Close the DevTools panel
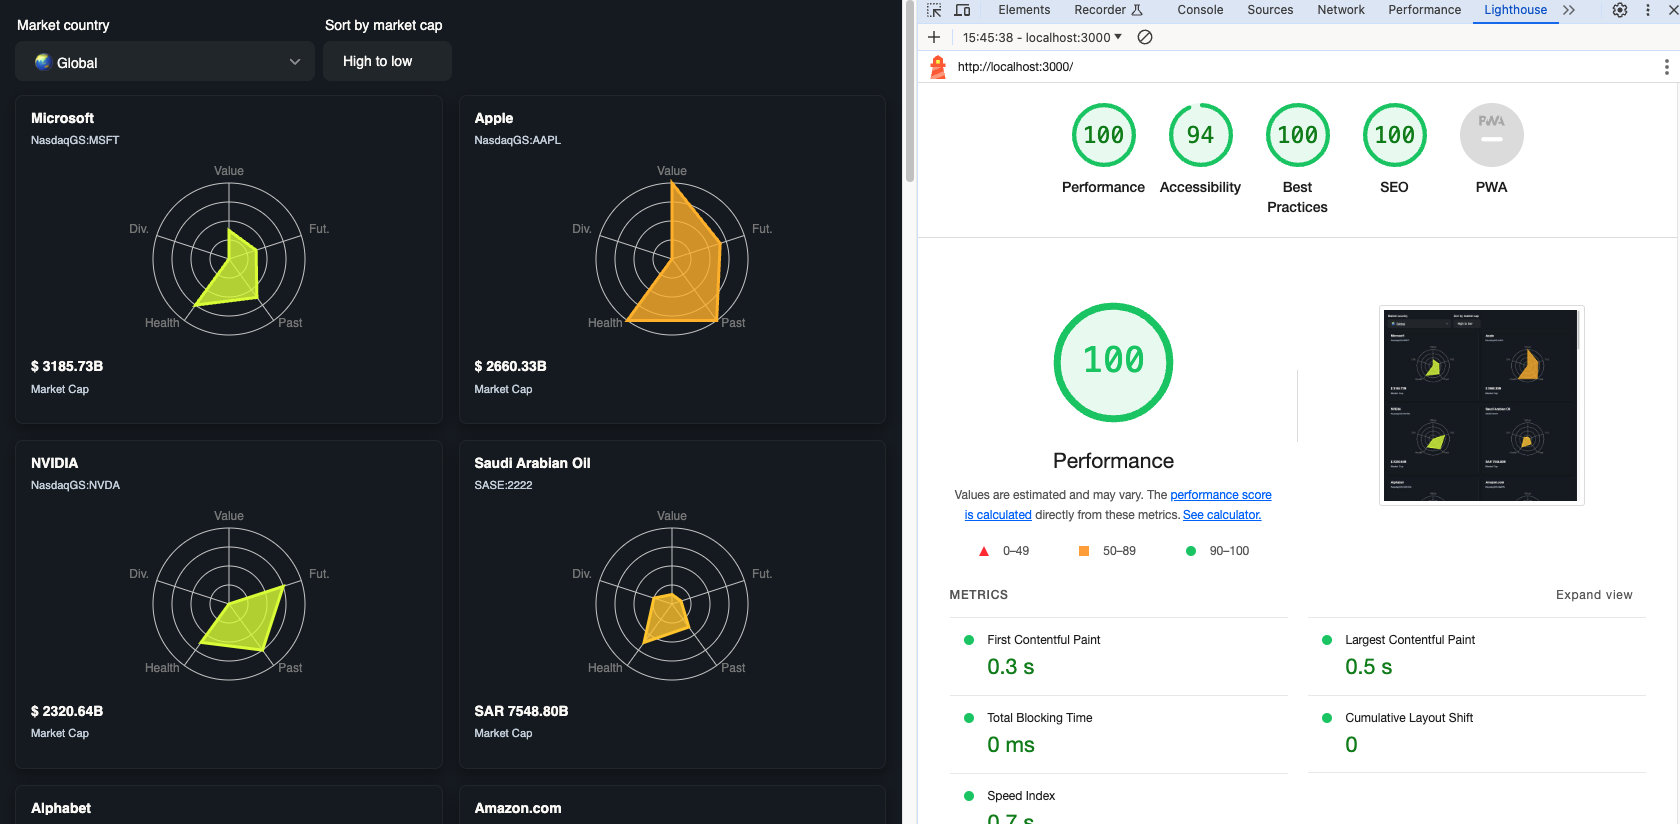 (1672, 10)
